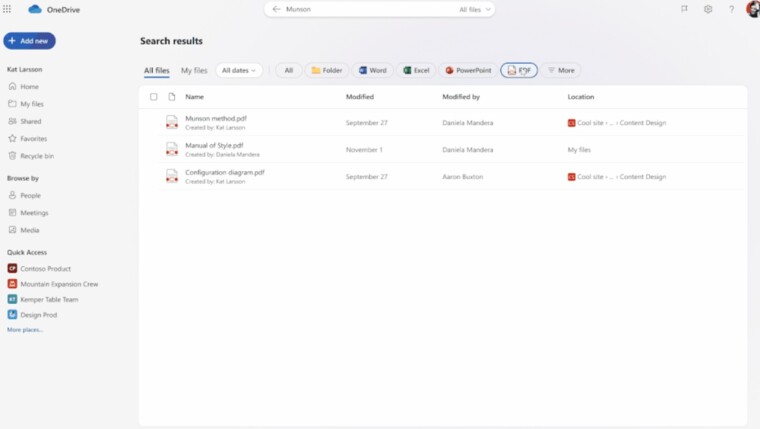Filter results by Excel
Screen dimensions: 760x429
point(416,70)
